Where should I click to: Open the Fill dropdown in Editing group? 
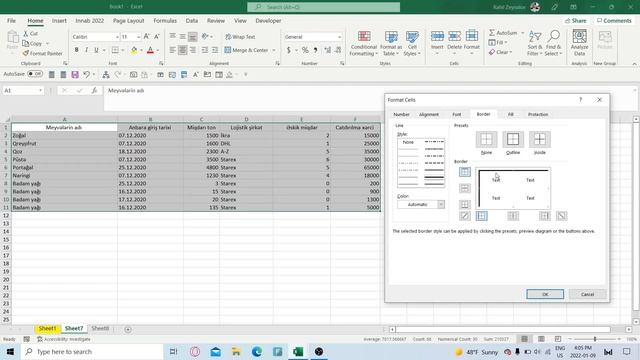498,42
